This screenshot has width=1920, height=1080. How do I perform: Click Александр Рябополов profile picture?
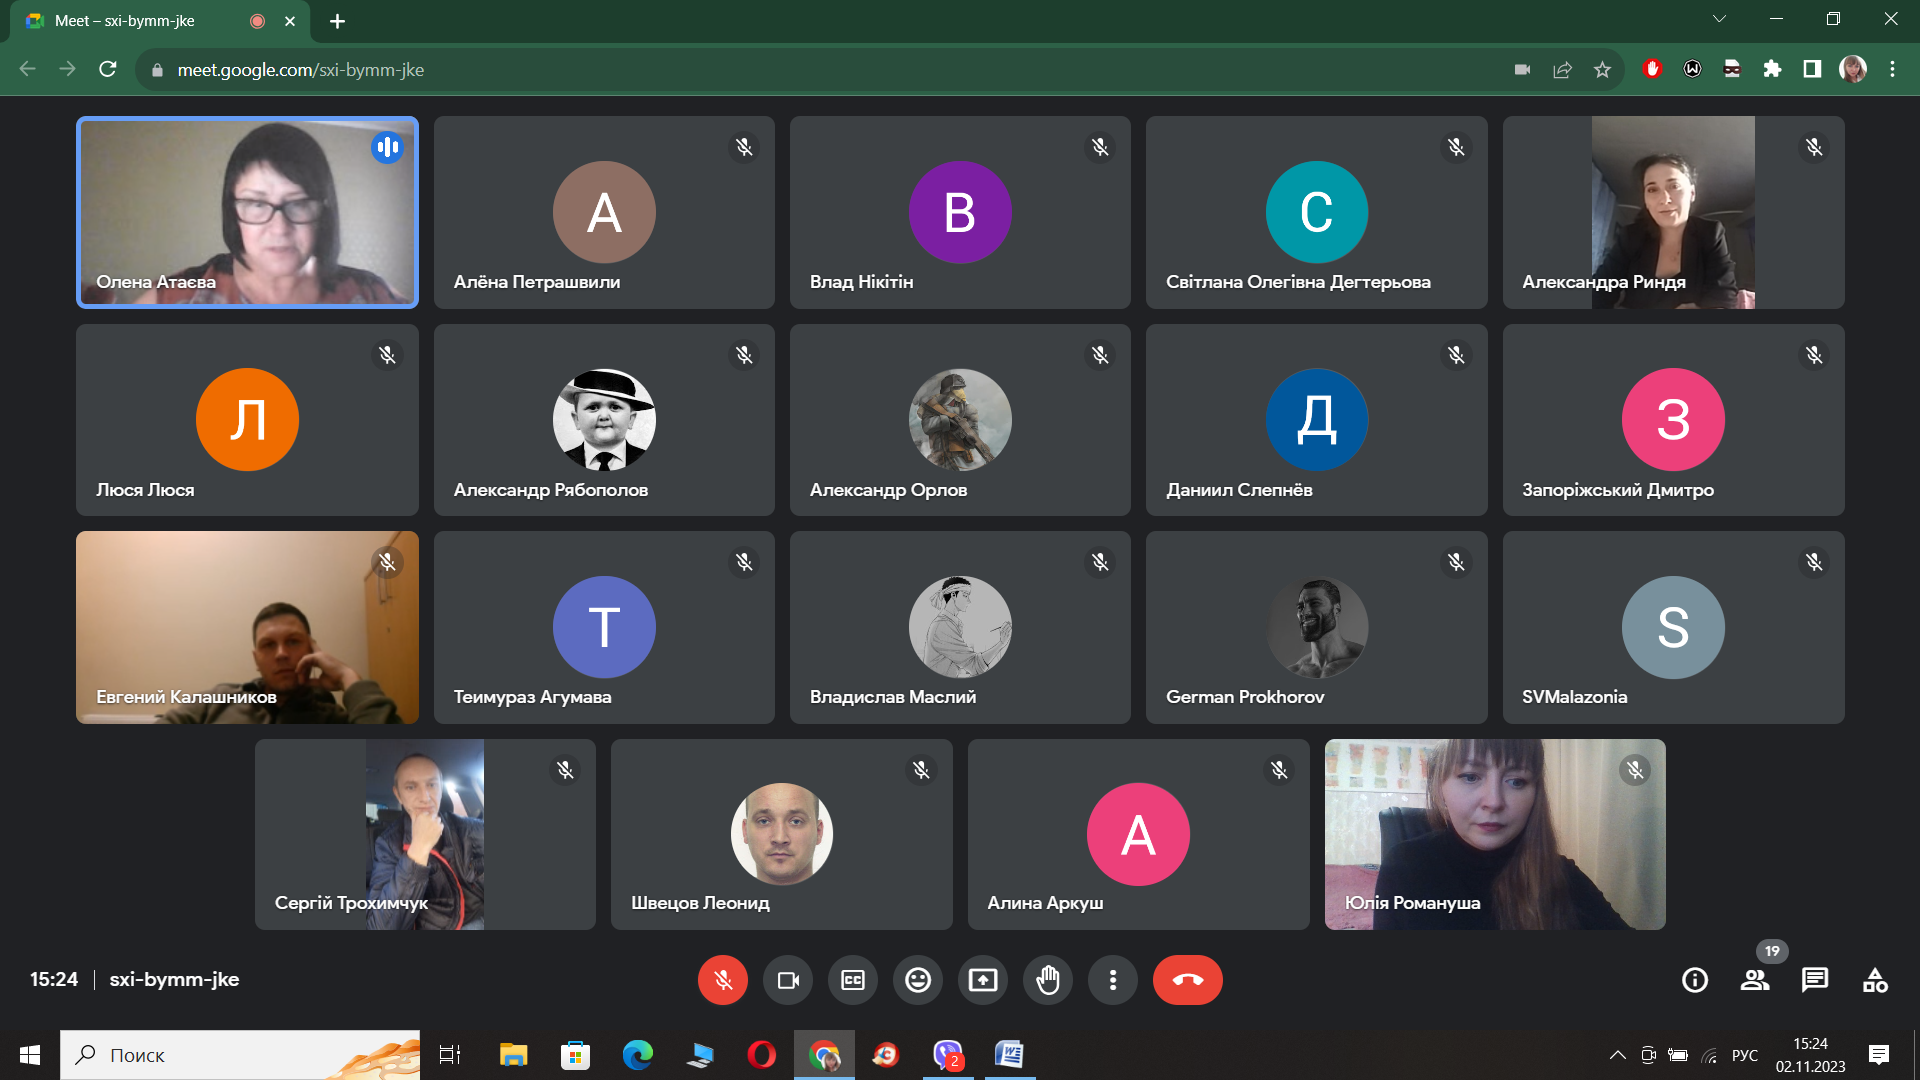coord(604,419)
